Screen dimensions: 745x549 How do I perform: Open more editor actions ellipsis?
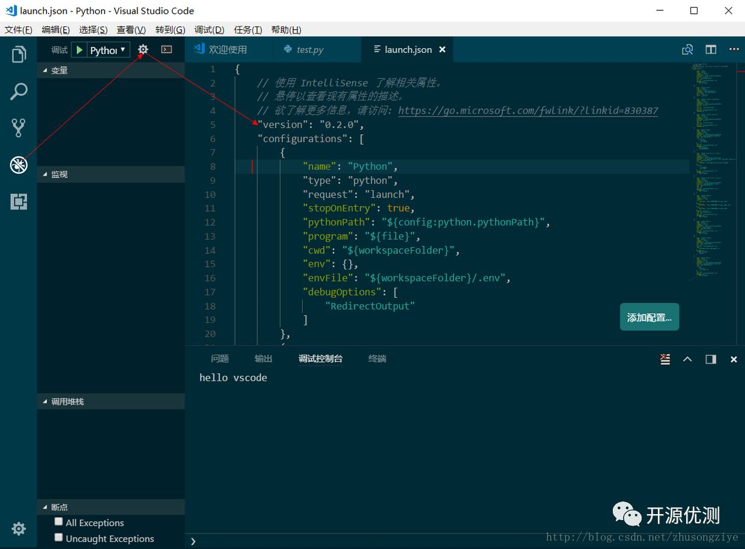coord(734,49)
